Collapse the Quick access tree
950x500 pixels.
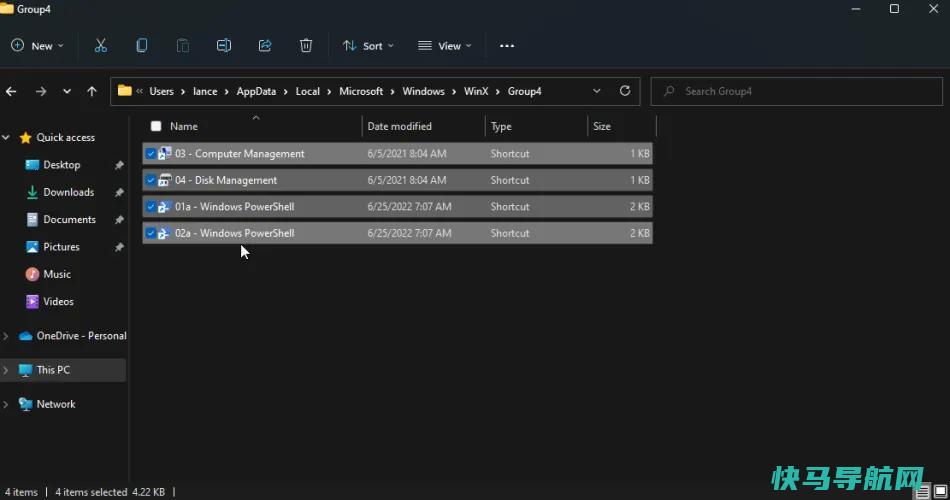[x=6, y=138]
